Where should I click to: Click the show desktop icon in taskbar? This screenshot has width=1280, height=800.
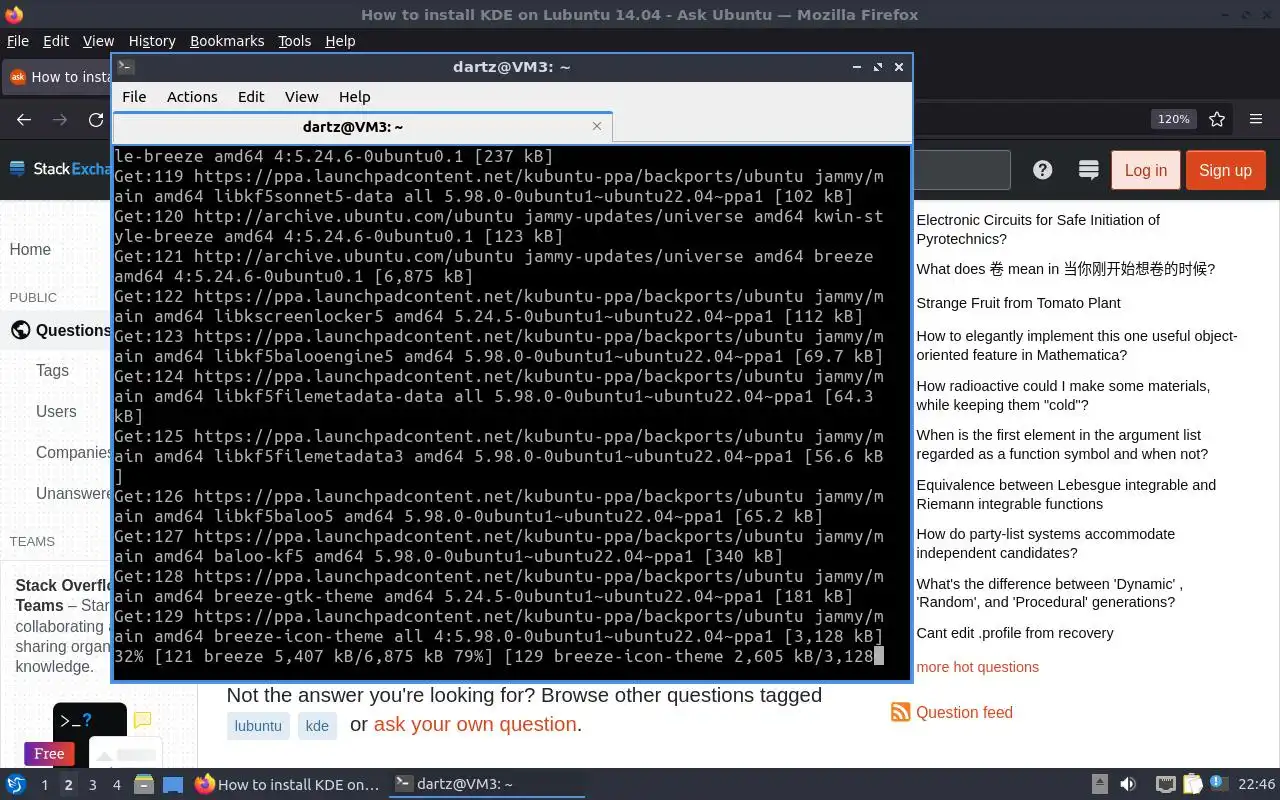tap(172, 785)
